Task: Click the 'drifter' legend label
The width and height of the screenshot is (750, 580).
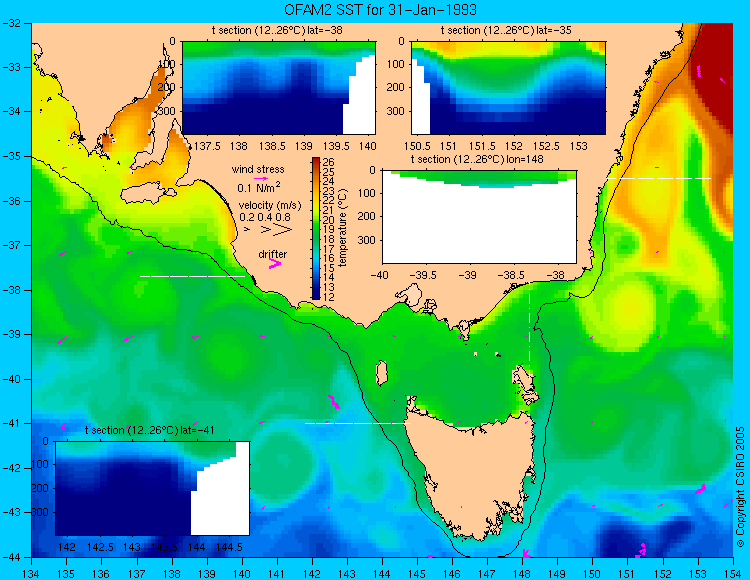Action: (x=273, y=254)
